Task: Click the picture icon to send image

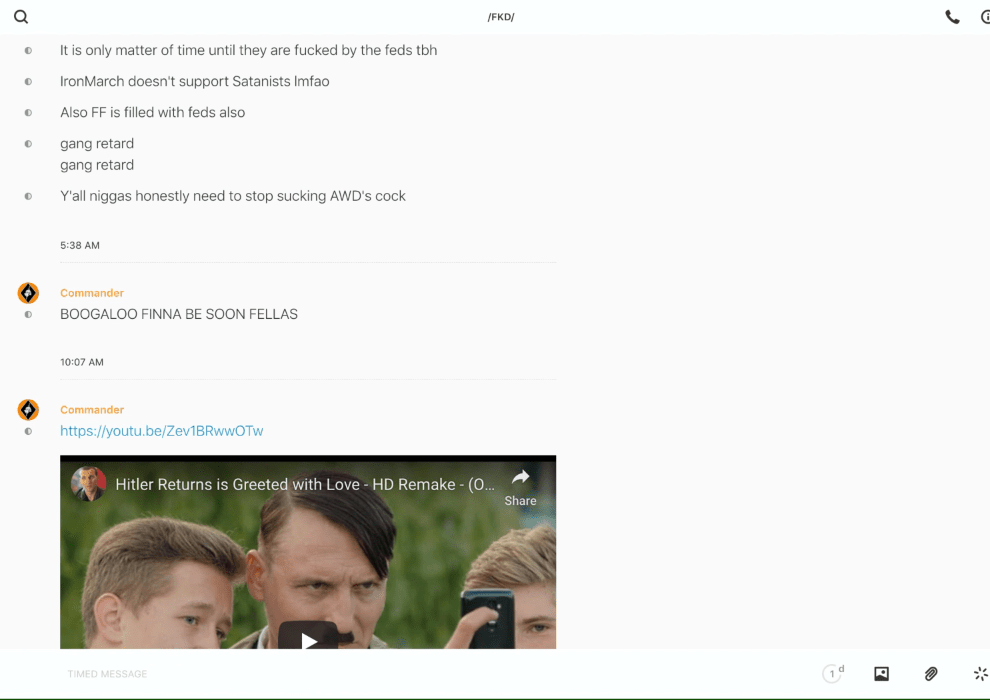Action: (881, 674)
